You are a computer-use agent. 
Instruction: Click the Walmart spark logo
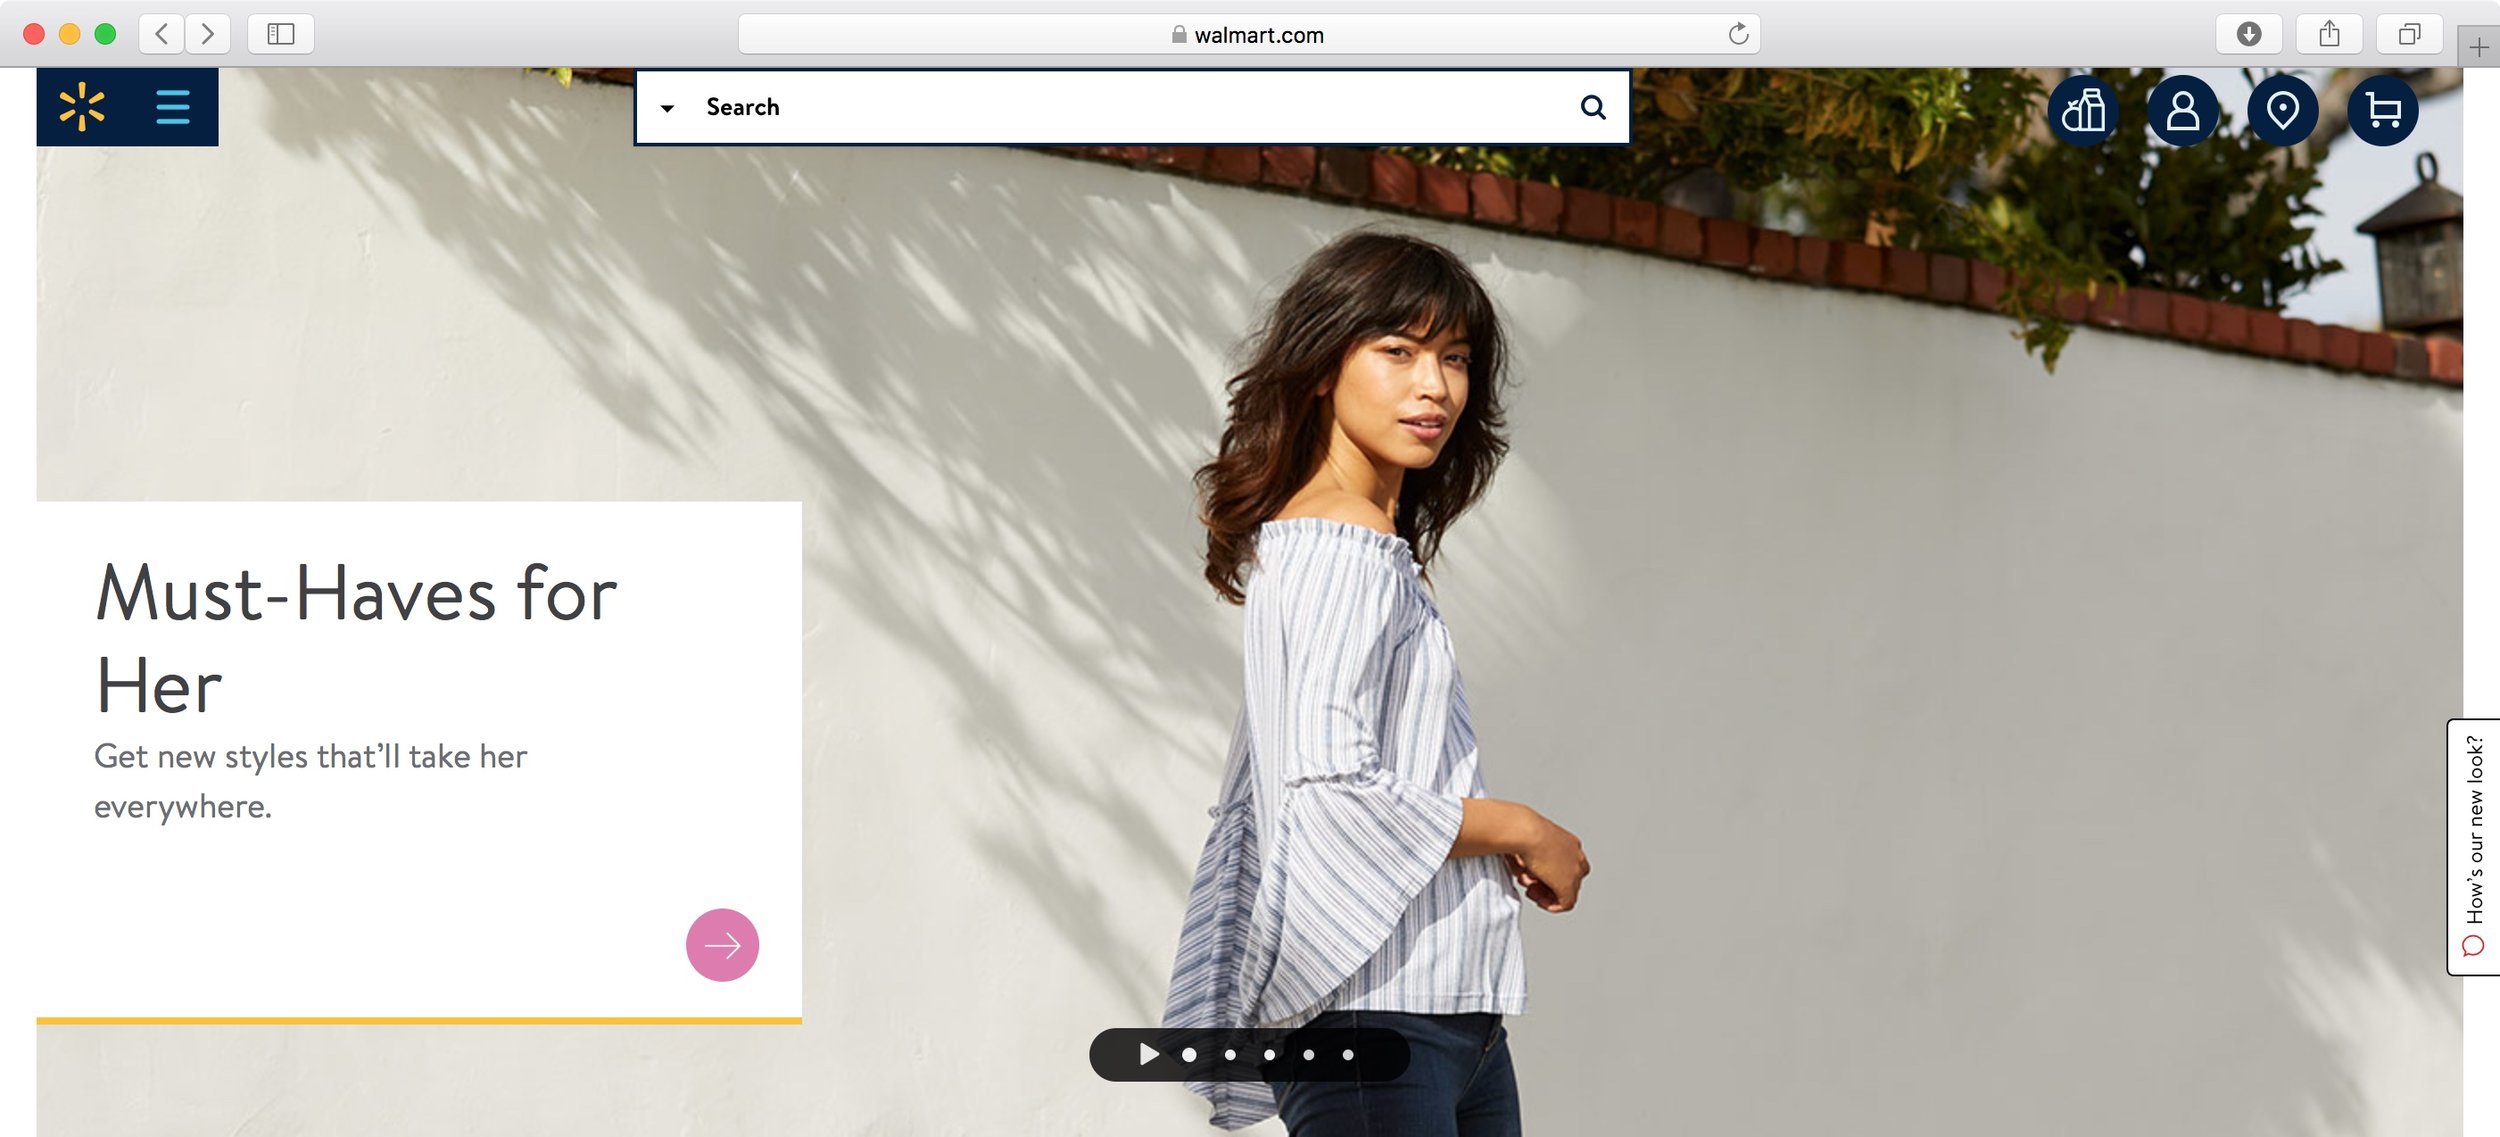click(82, 107)
